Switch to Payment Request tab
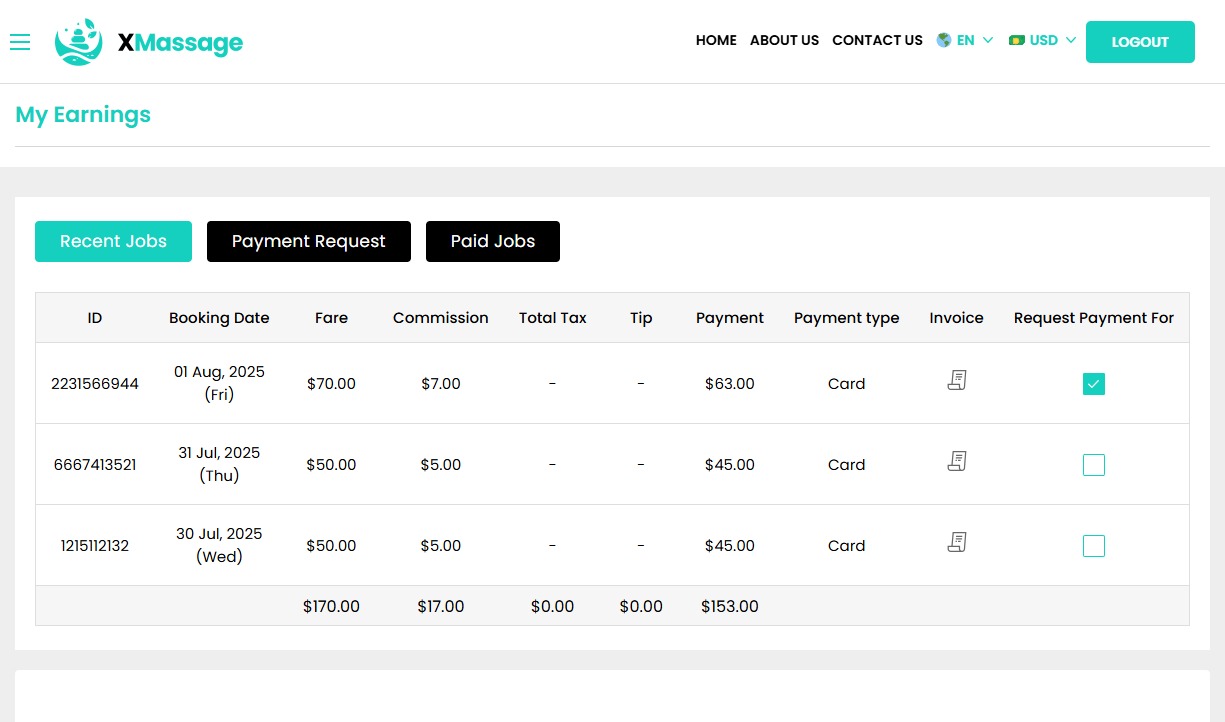Screen dimensions: 1225x722 pos(308,242)
